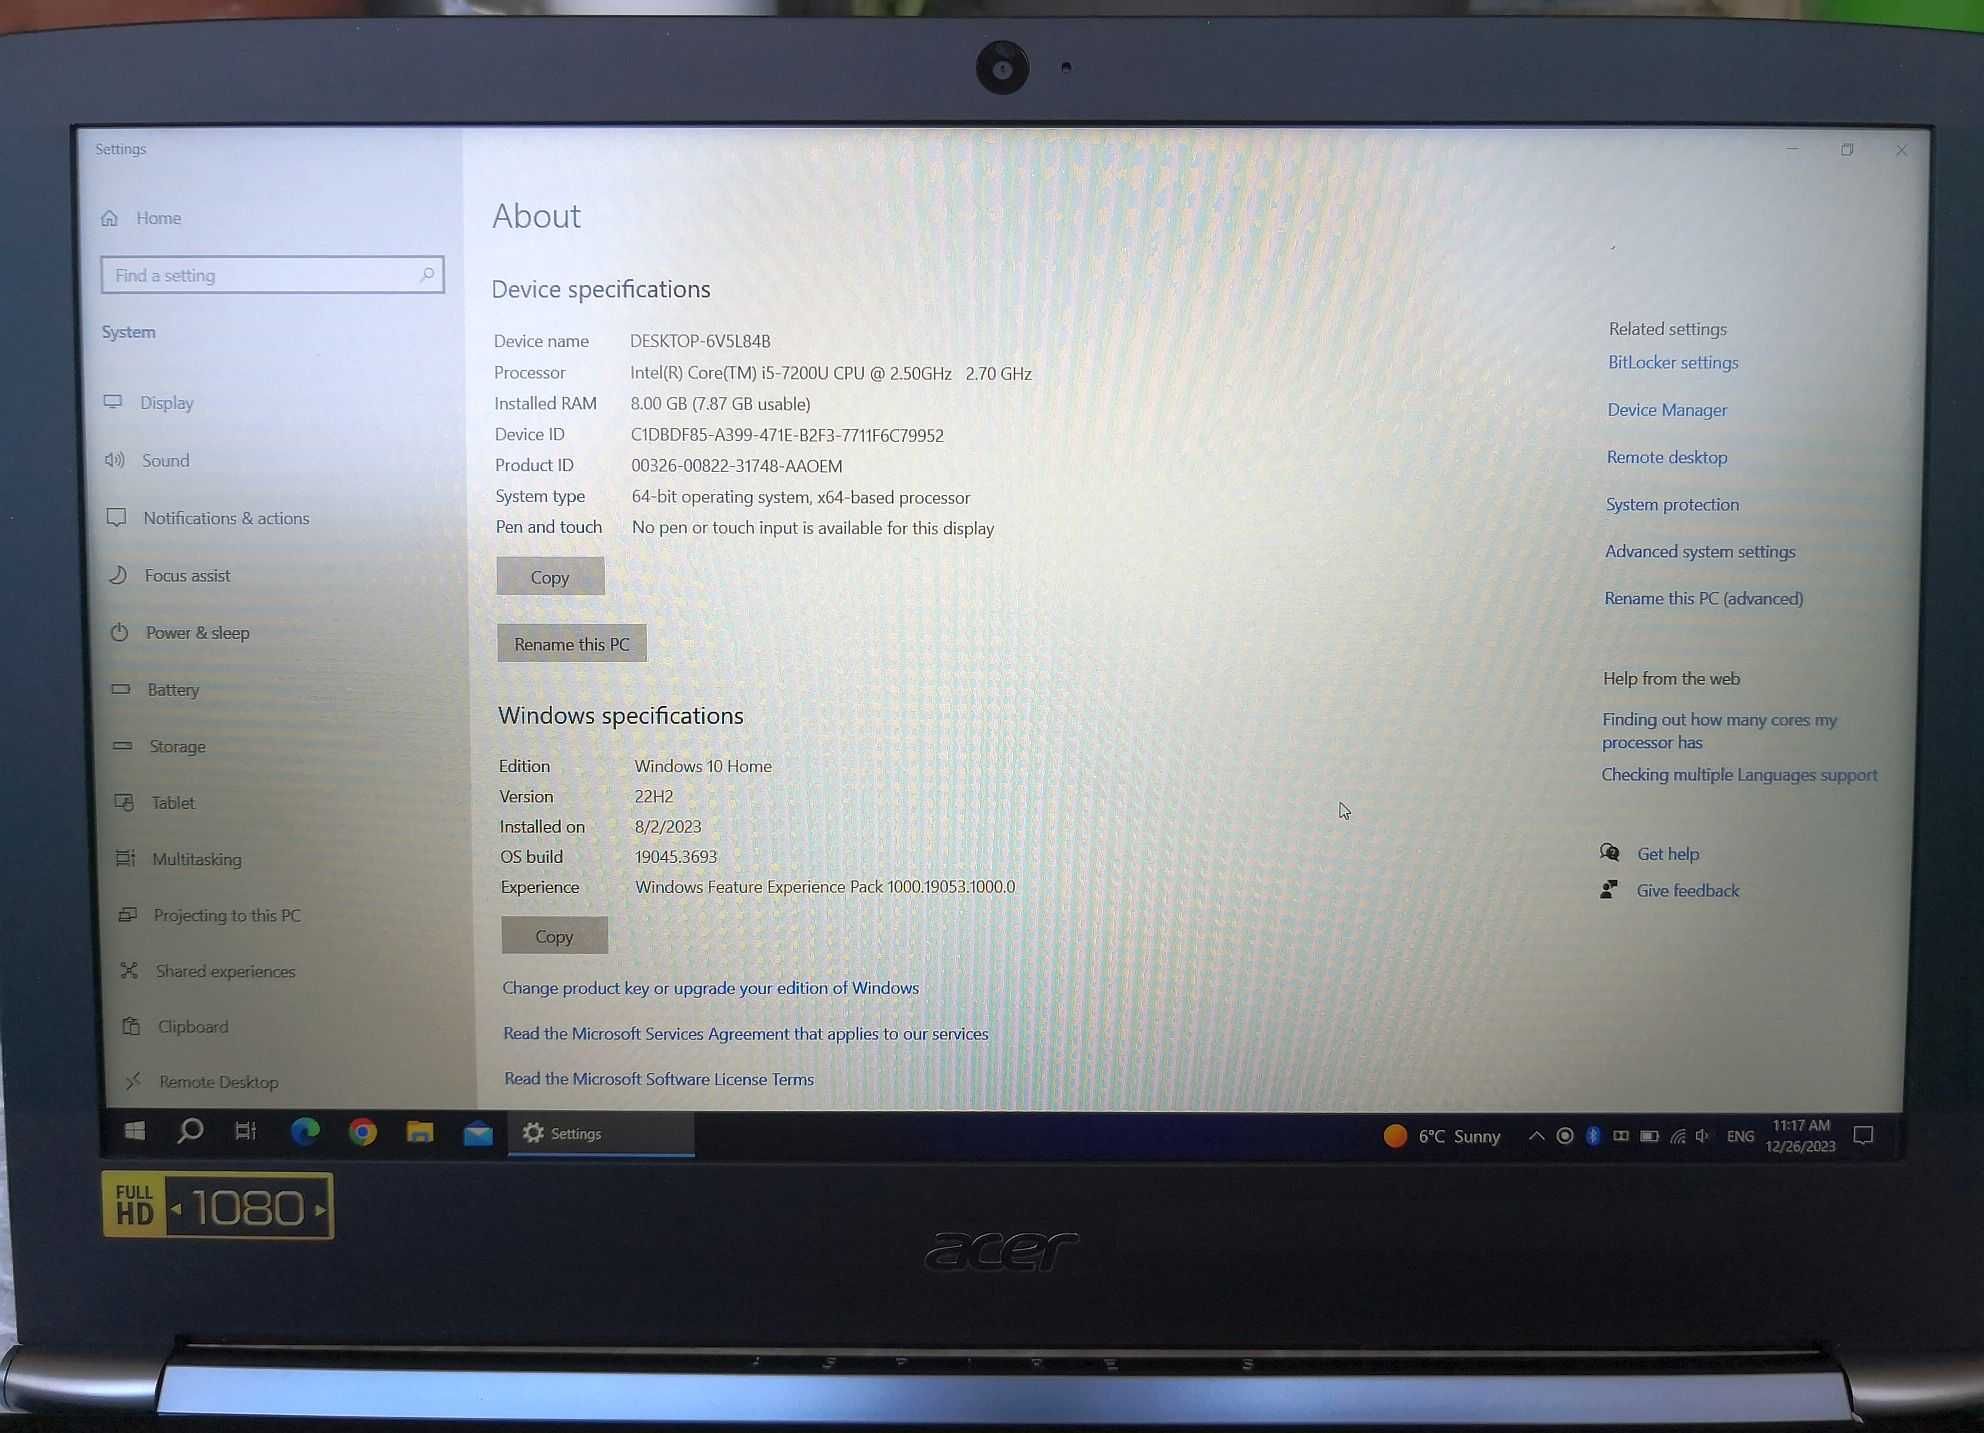Click the Copy device specs button
The width and height of the screenshot is (1984, 1433).
(x=550, y=575)
